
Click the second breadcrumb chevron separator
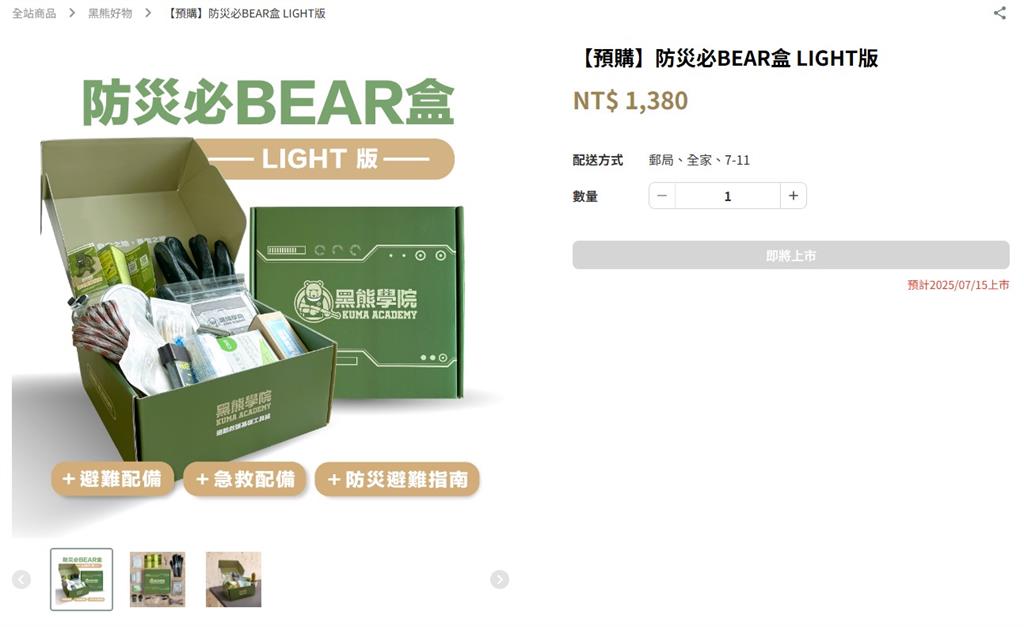coord(148,13)
